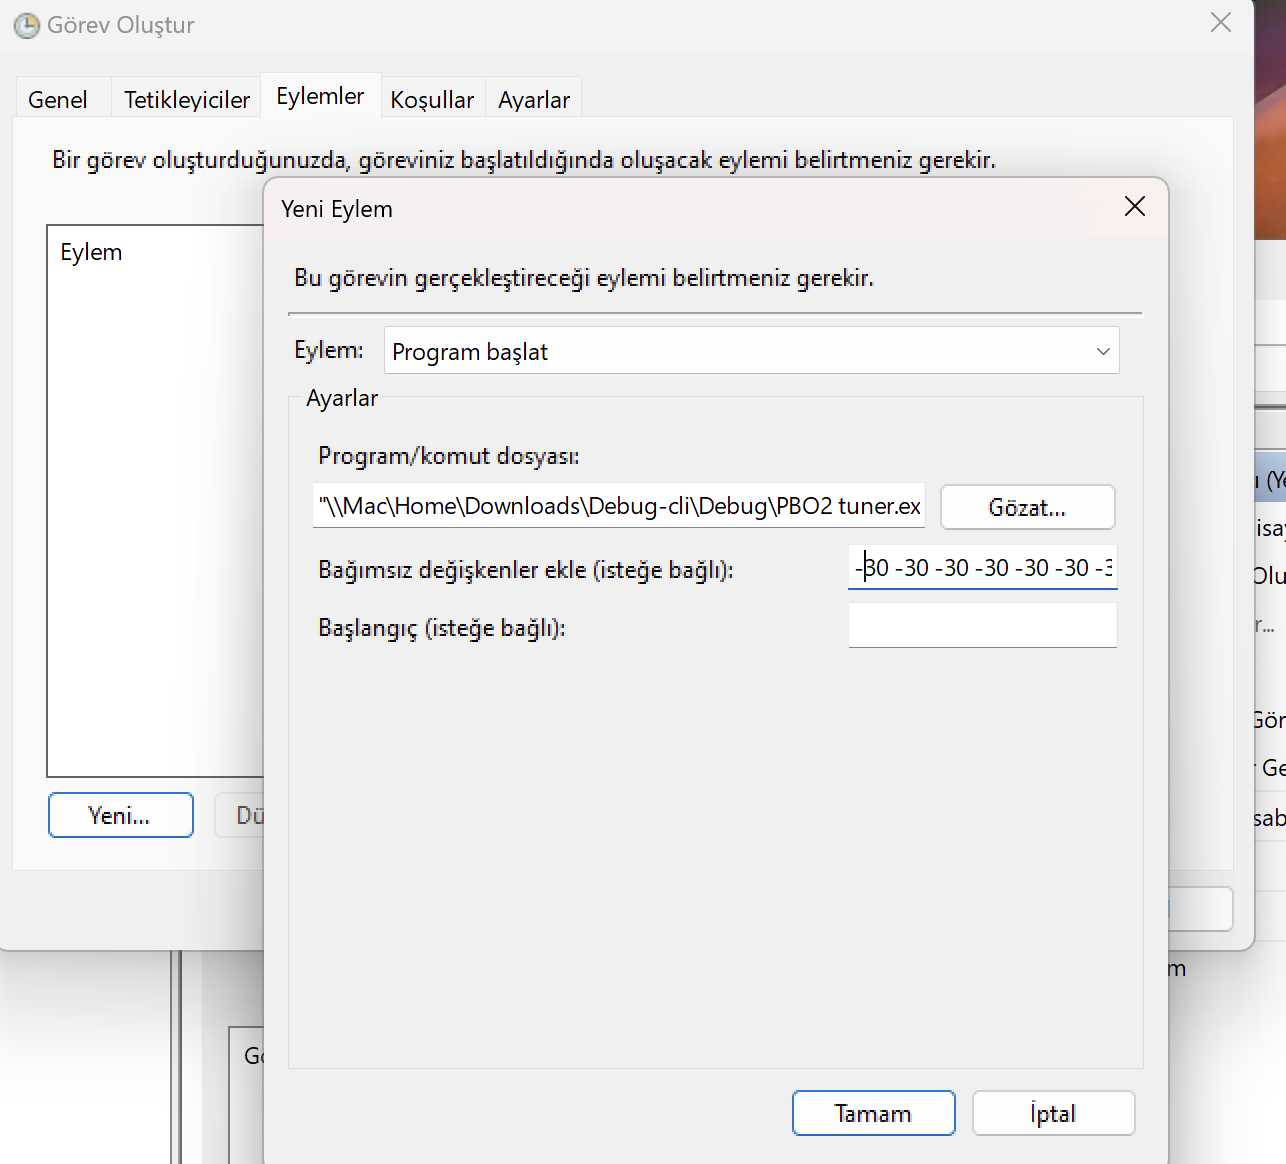
Task: Click the Program/komut dosyası path field
Action: point(619,506)
